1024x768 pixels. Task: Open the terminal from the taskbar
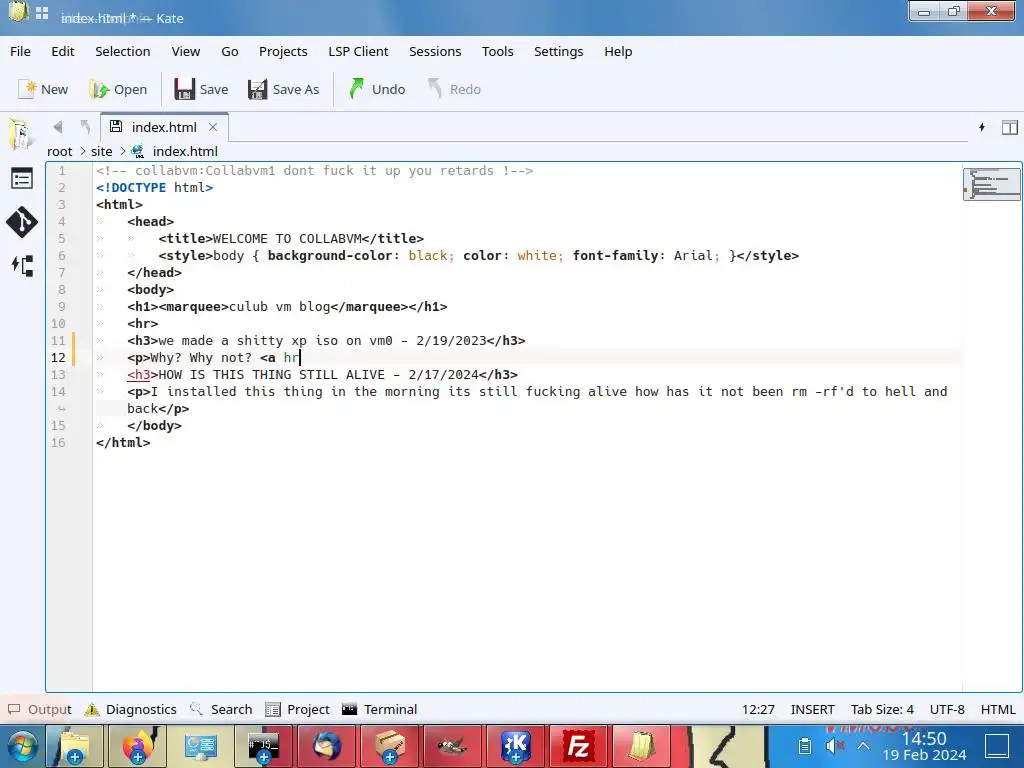click(x=263, y=746)
